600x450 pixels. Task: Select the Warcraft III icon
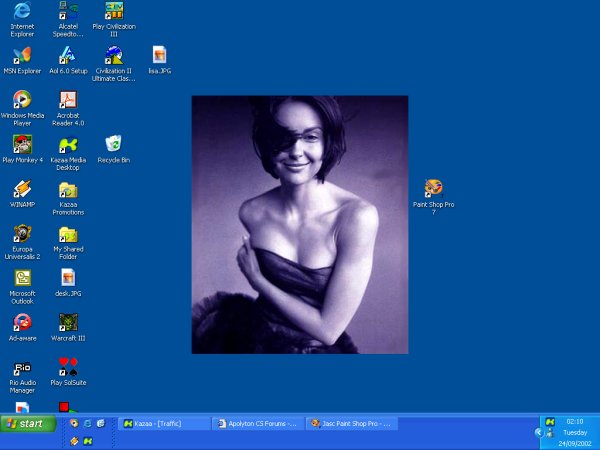pyautogui.click(x=68, y=323)
